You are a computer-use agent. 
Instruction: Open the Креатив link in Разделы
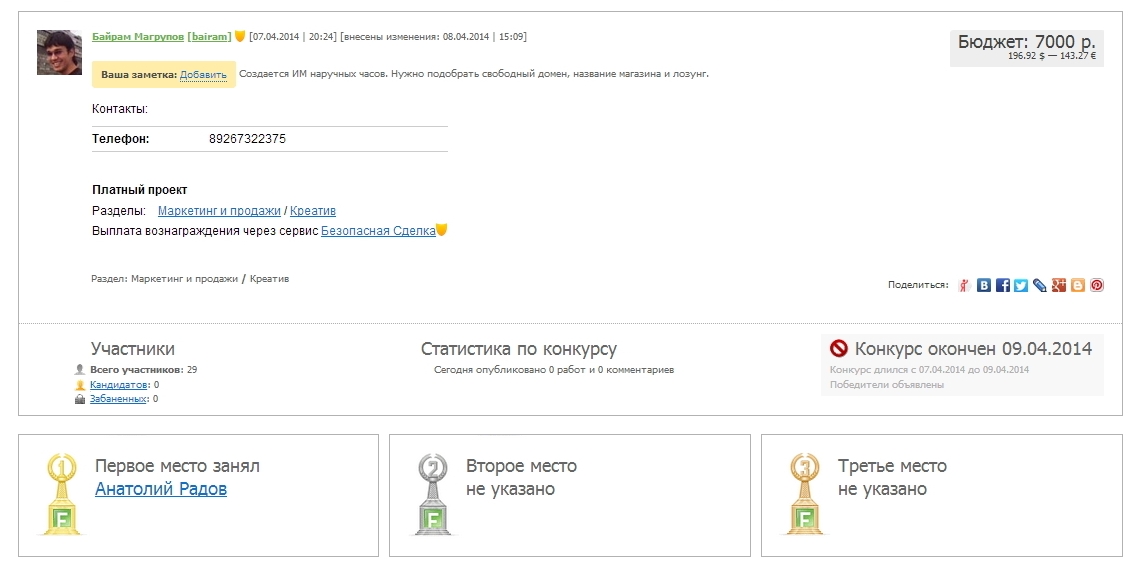pyautogui.click(x=313, y=211)
